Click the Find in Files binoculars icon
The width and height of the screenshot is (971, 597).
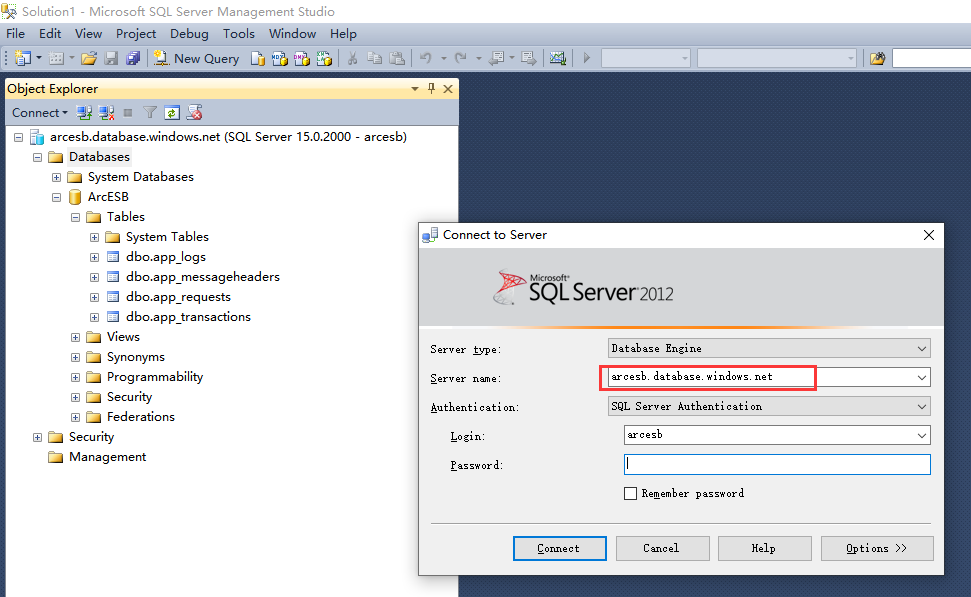click(877, 58)
